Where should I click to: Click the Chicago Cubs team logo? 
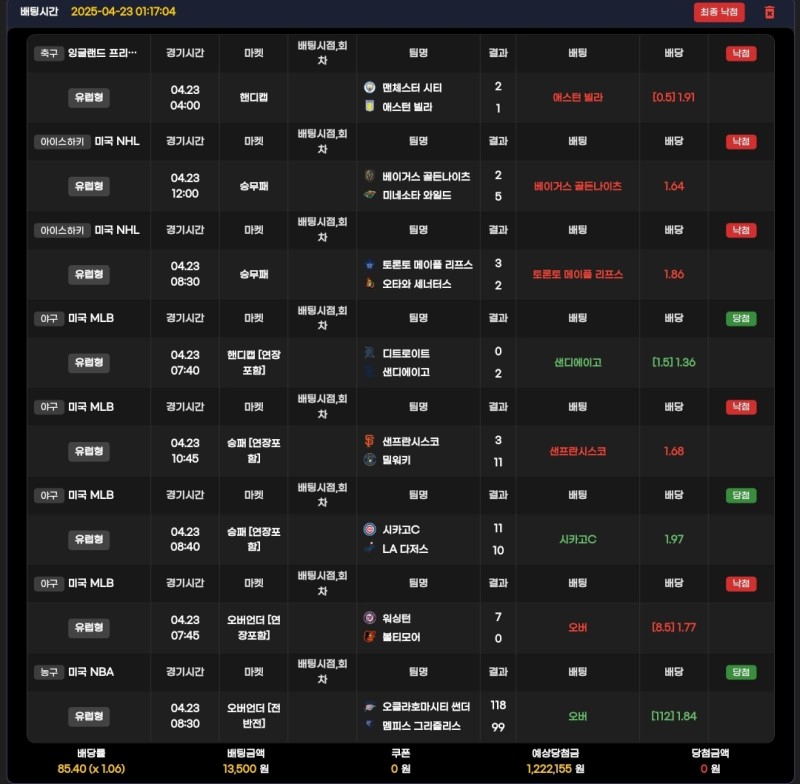(x=370, y=529)
